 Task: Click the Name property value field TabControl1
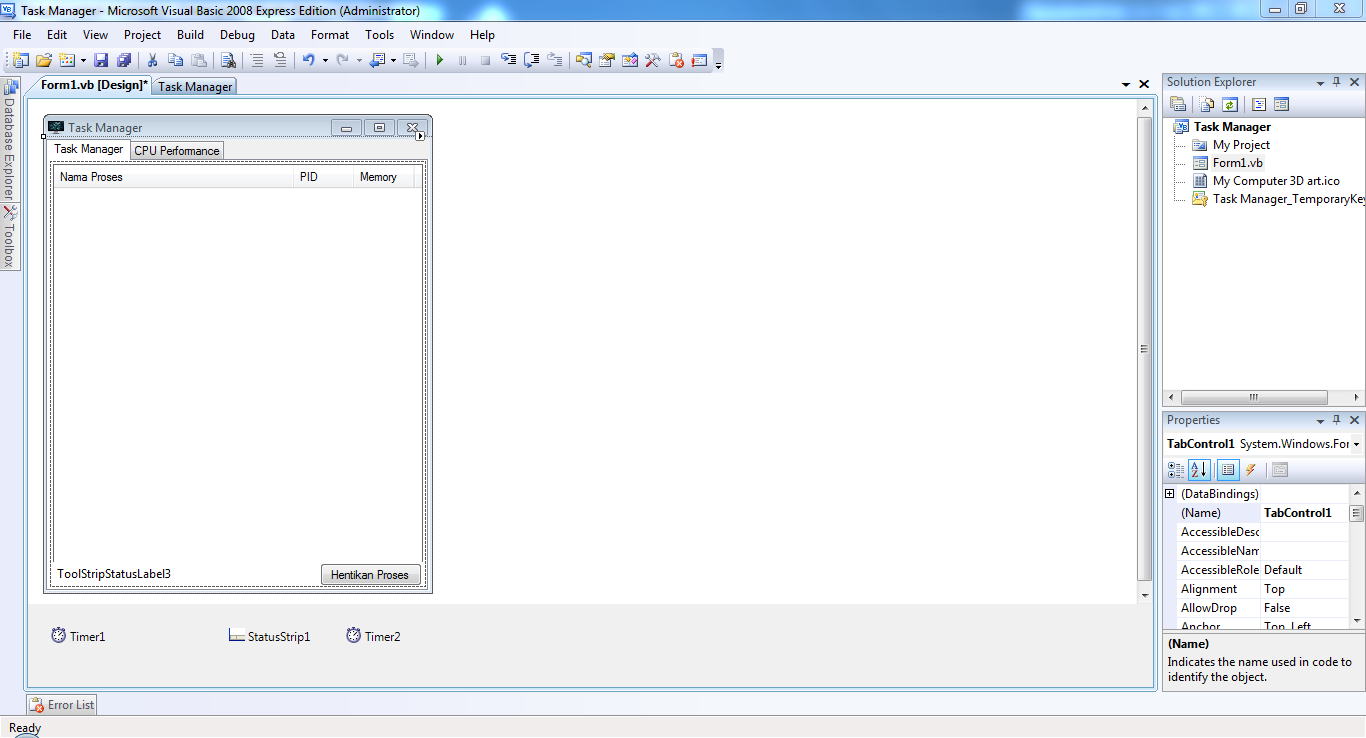pyautogui.click(x=1304, y=513)
